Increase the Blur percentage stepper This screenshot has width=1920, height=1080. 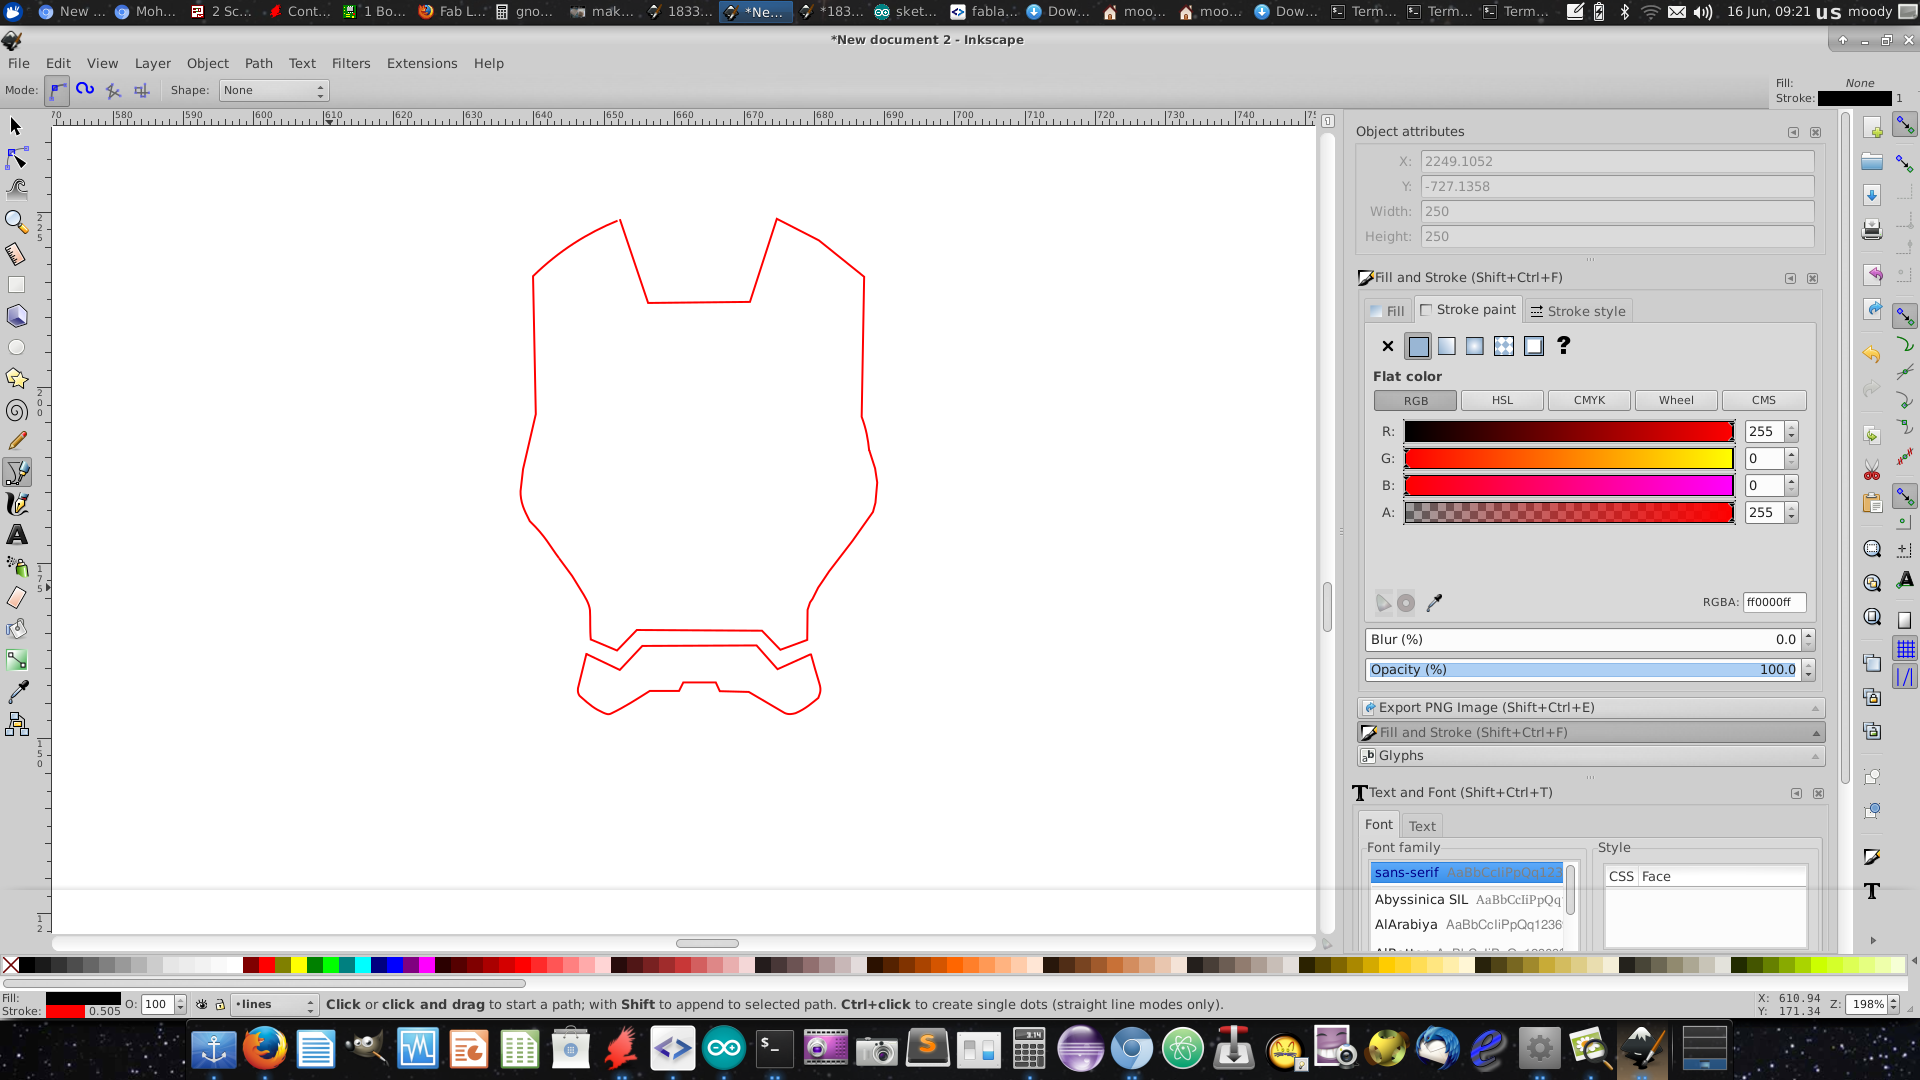[x=1808, y=635]
